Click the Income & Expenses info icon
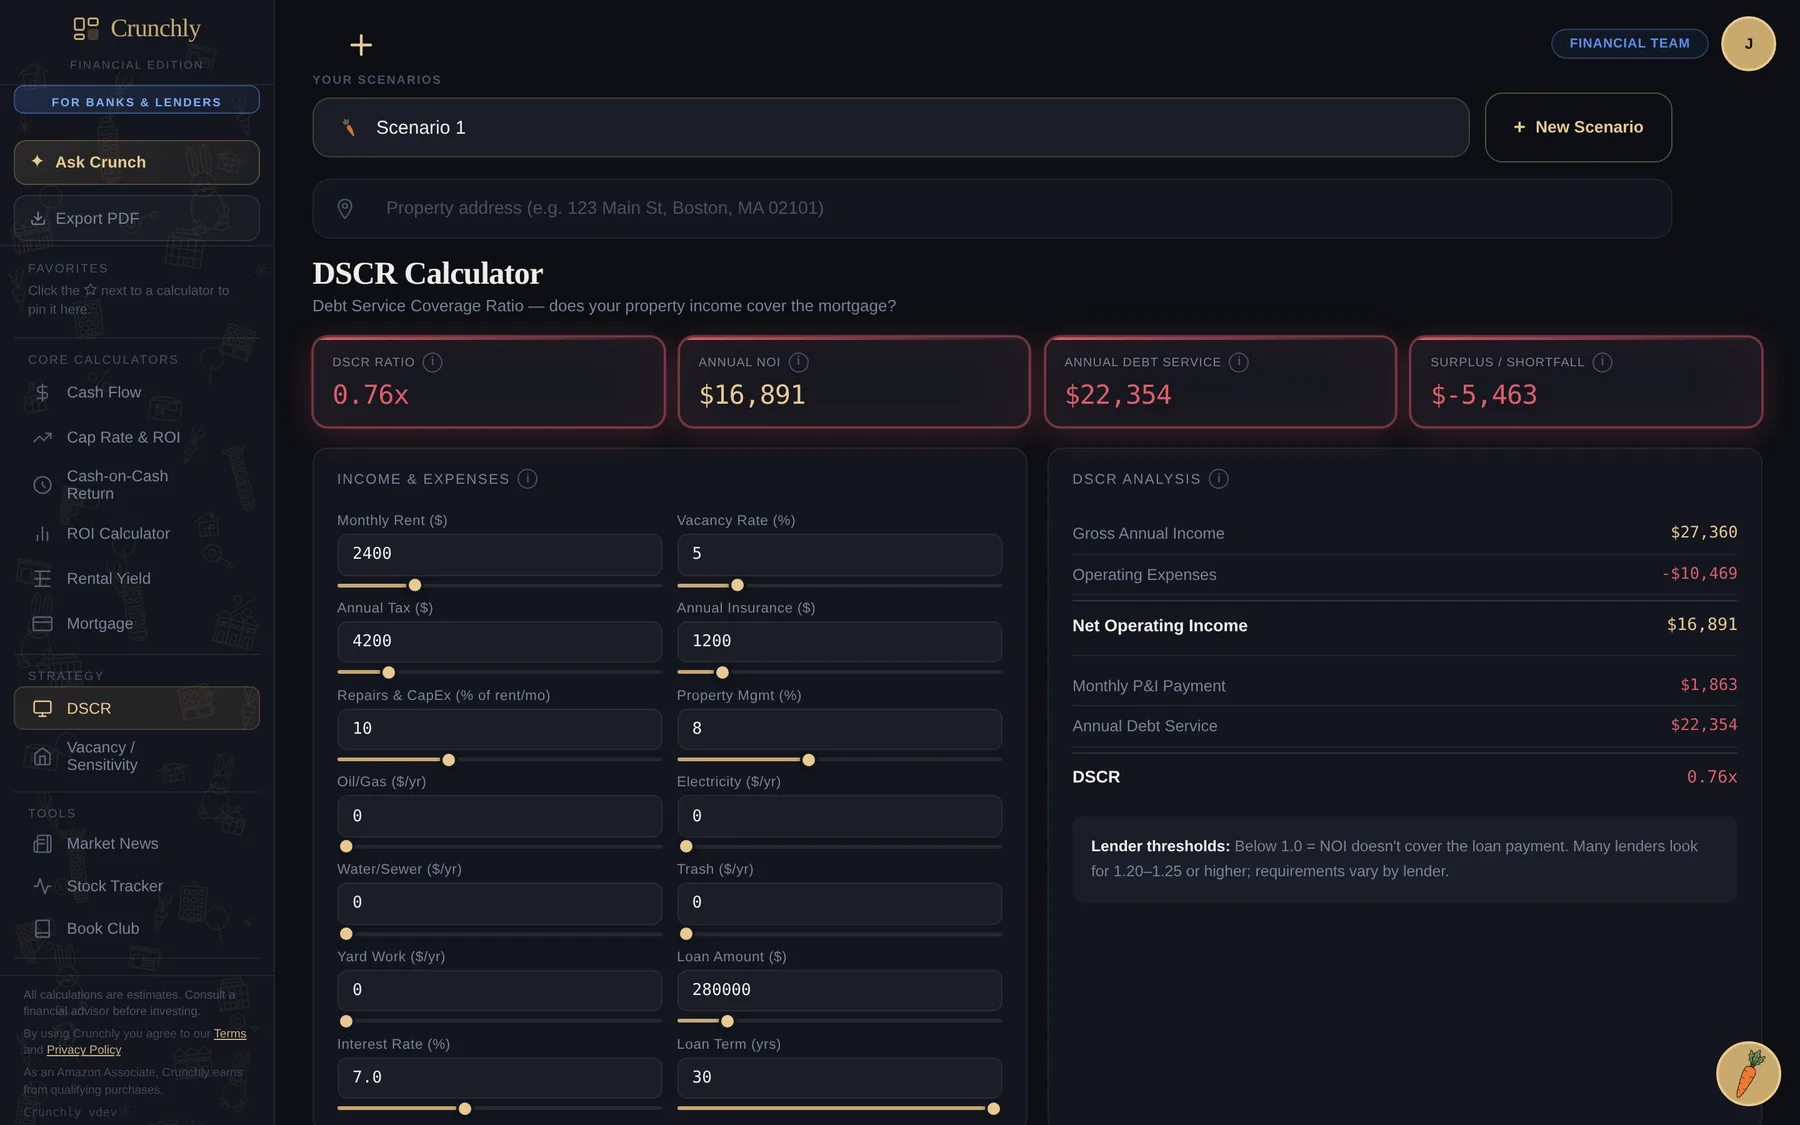1800x1125 pixels. coord(527,479)
